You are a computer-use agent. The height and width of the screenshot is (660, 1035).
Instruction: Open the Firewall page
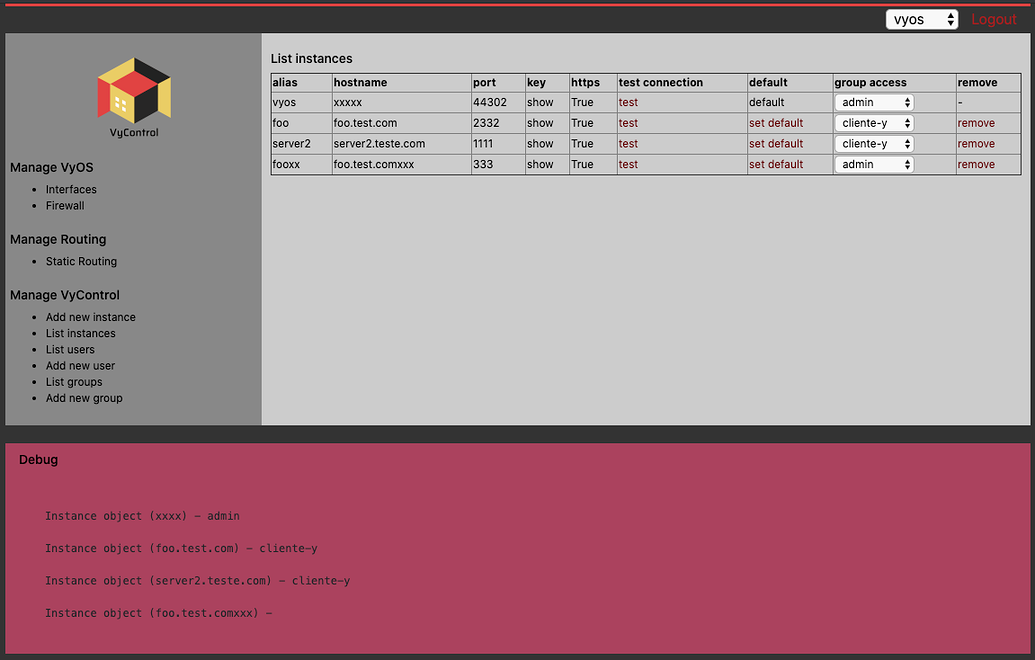pyautogui.click(x=64, y=205)
